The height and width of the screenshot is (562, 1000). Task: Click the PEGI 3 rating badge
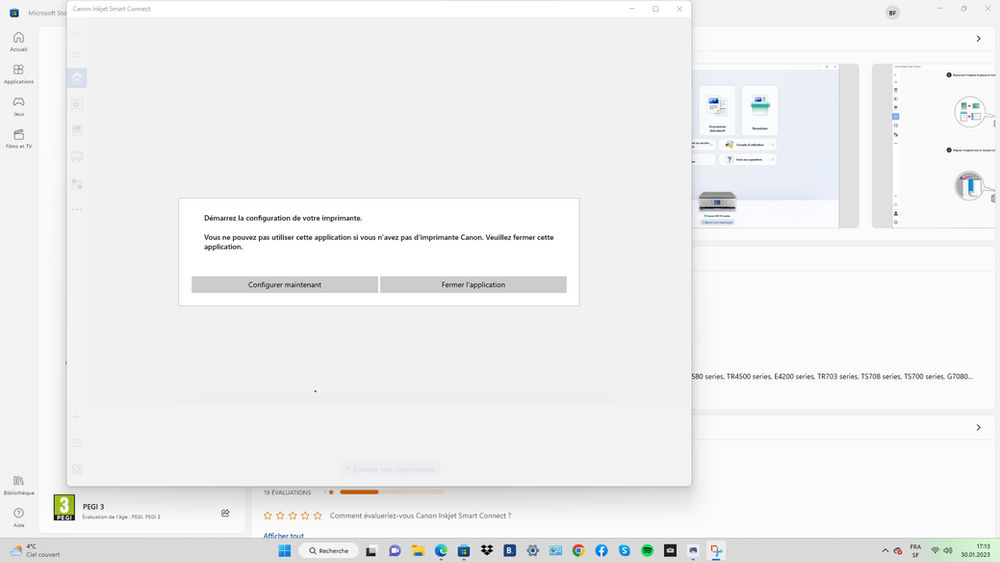[64, 508]
